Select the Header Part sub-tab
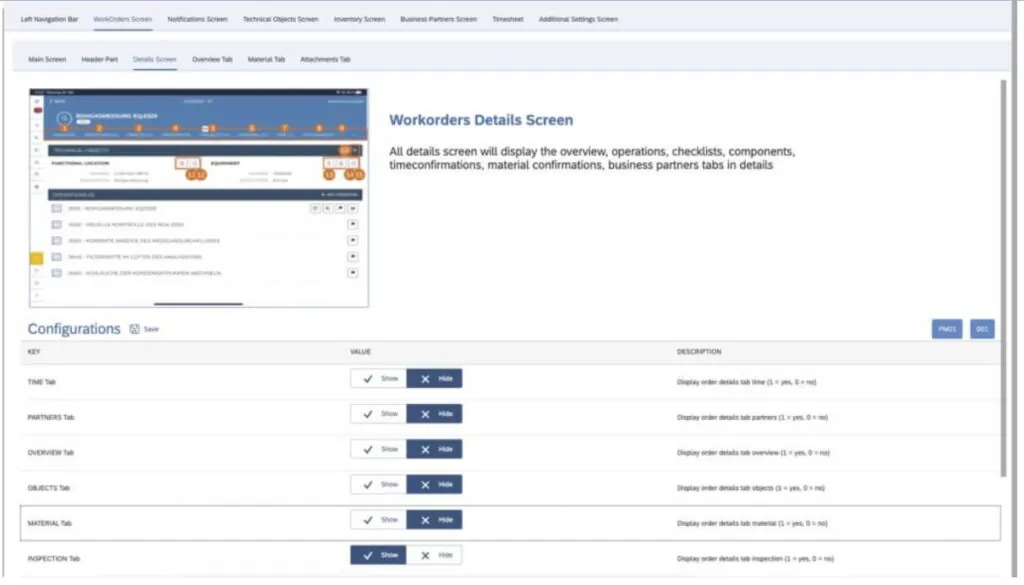Screen dimensions: 1024x585 coord(99,59)
